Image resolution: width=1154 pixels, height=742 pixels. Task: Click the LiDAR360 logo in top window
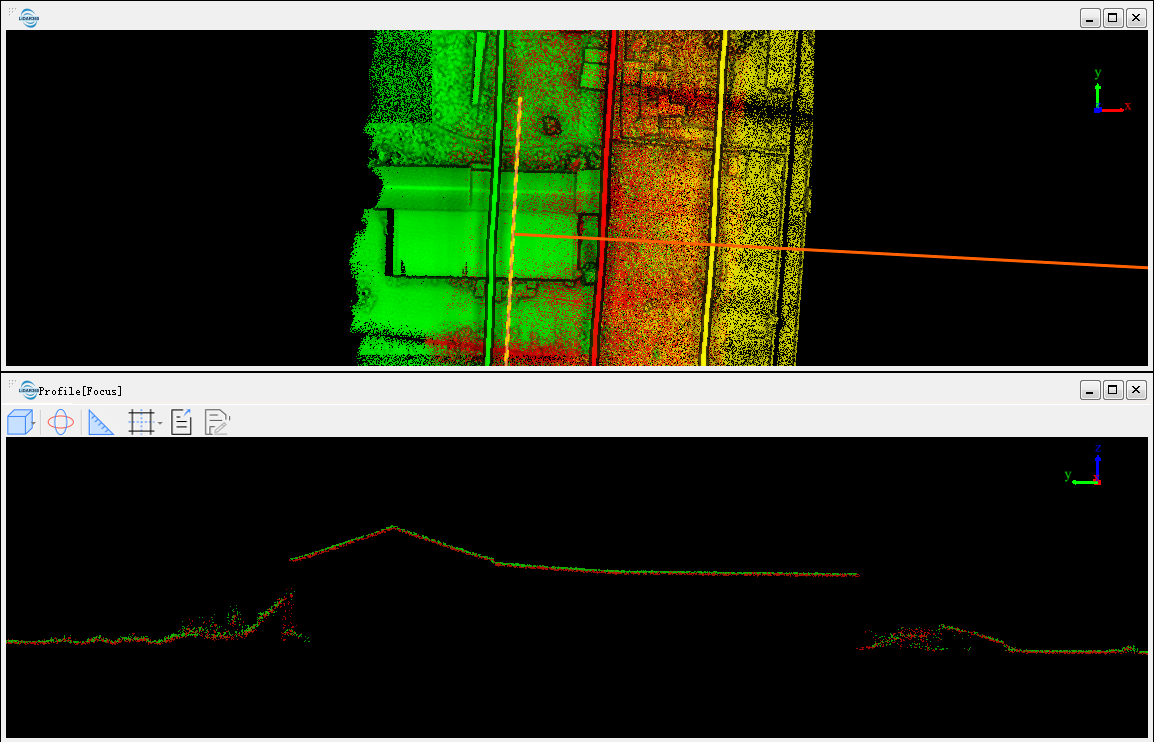click(x=29, y=17)
